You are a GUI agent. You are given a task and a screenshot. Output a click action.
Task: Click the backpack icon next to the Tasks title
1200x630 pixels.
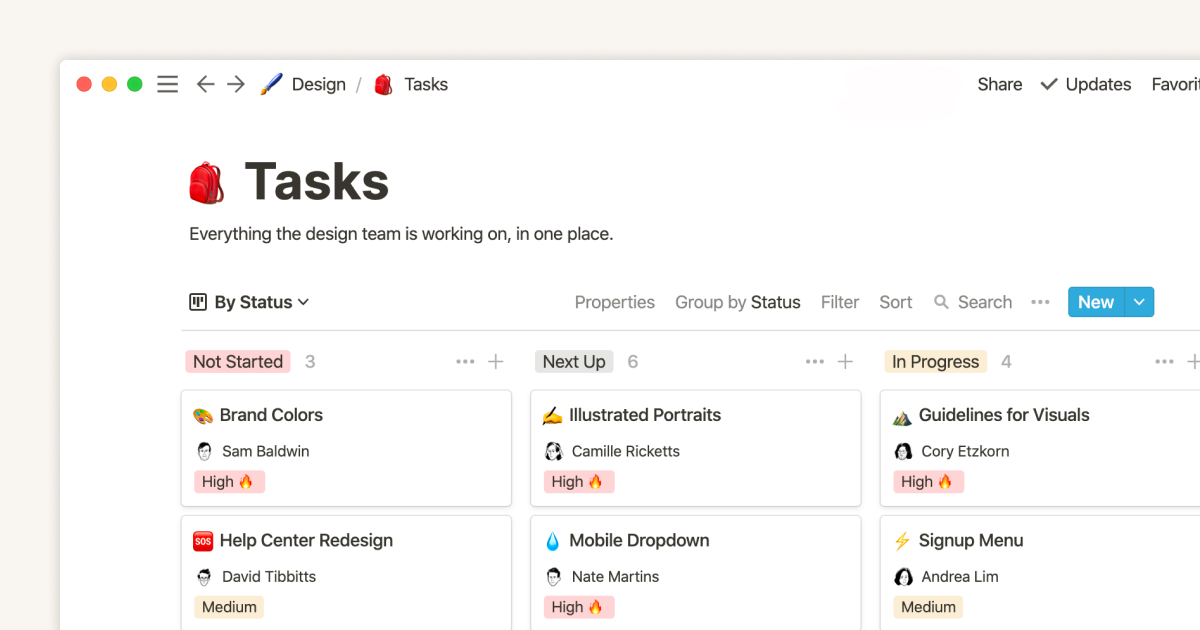(x=206, y=181)
